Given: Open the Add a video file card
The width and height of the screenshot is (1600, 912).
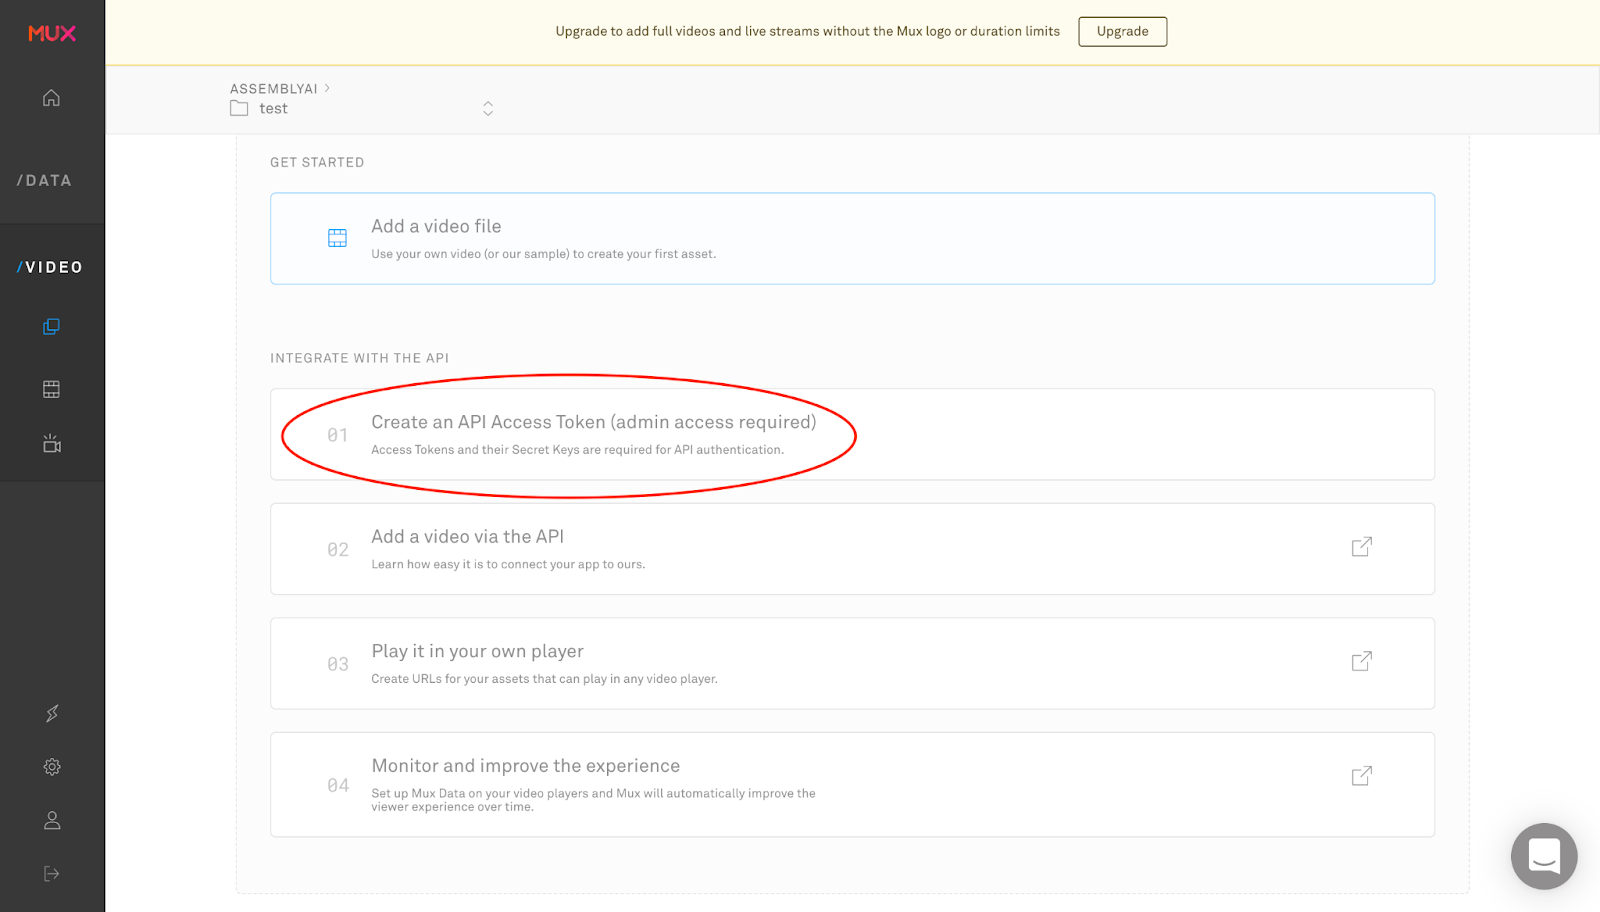Looking at the screenshot, I should [852, 238].
